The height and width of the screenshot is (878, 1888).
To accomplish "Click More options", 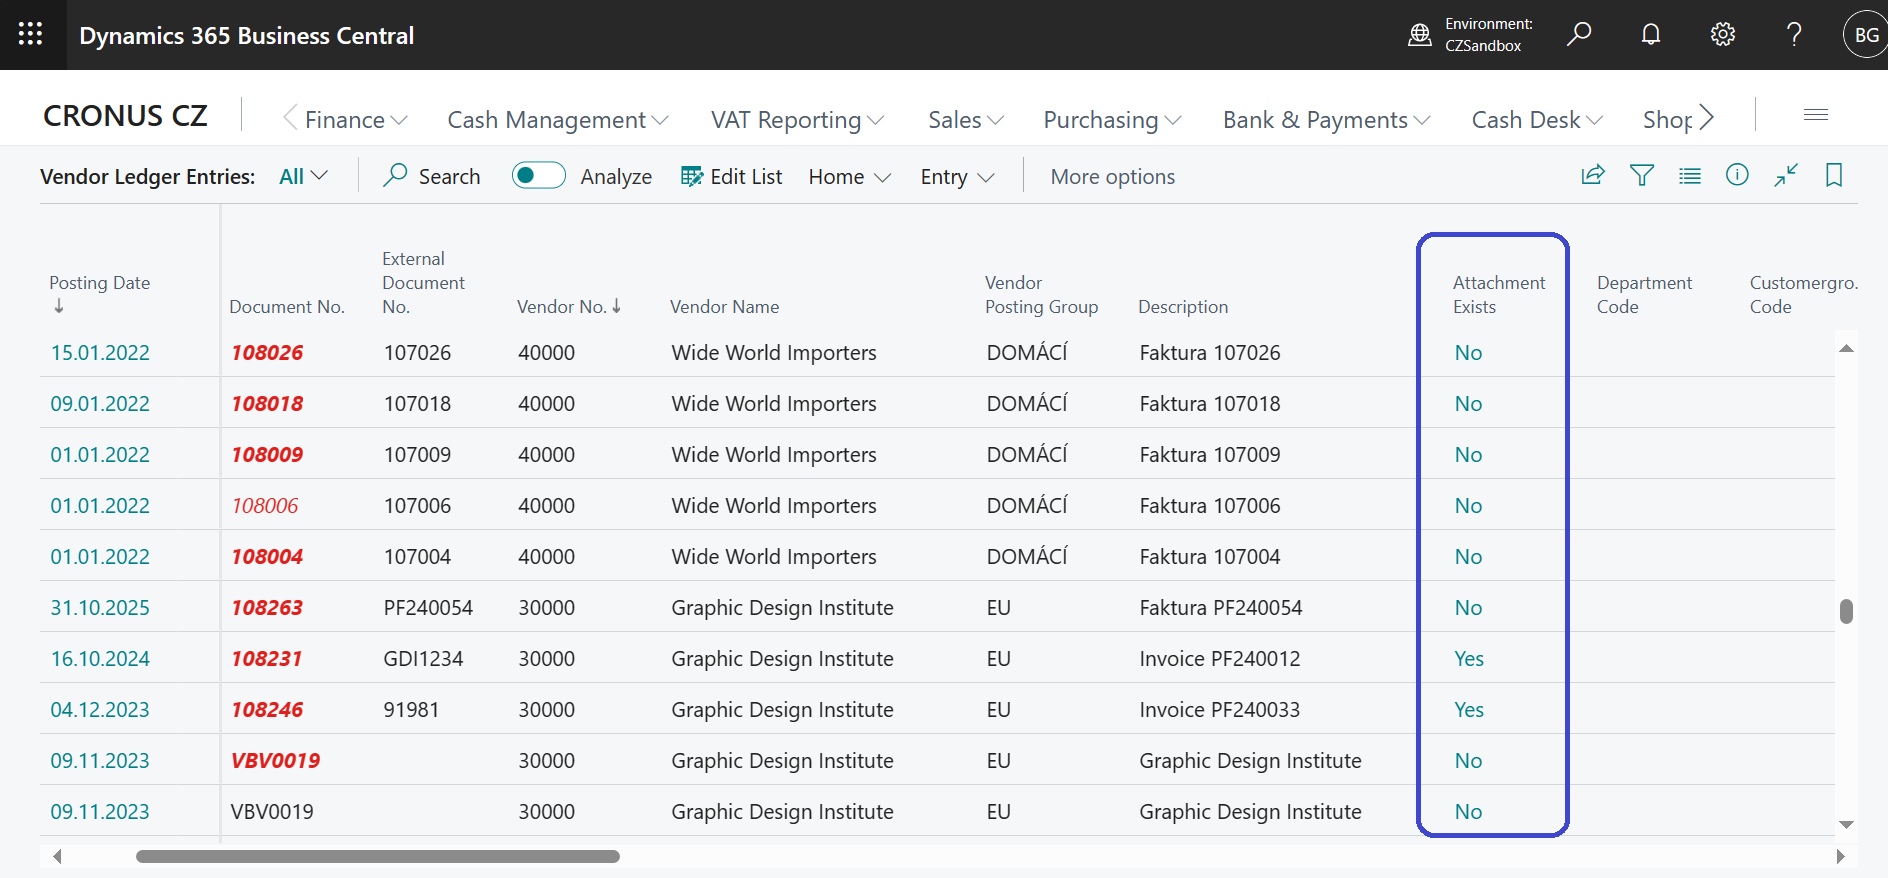I will (1112, 177).
